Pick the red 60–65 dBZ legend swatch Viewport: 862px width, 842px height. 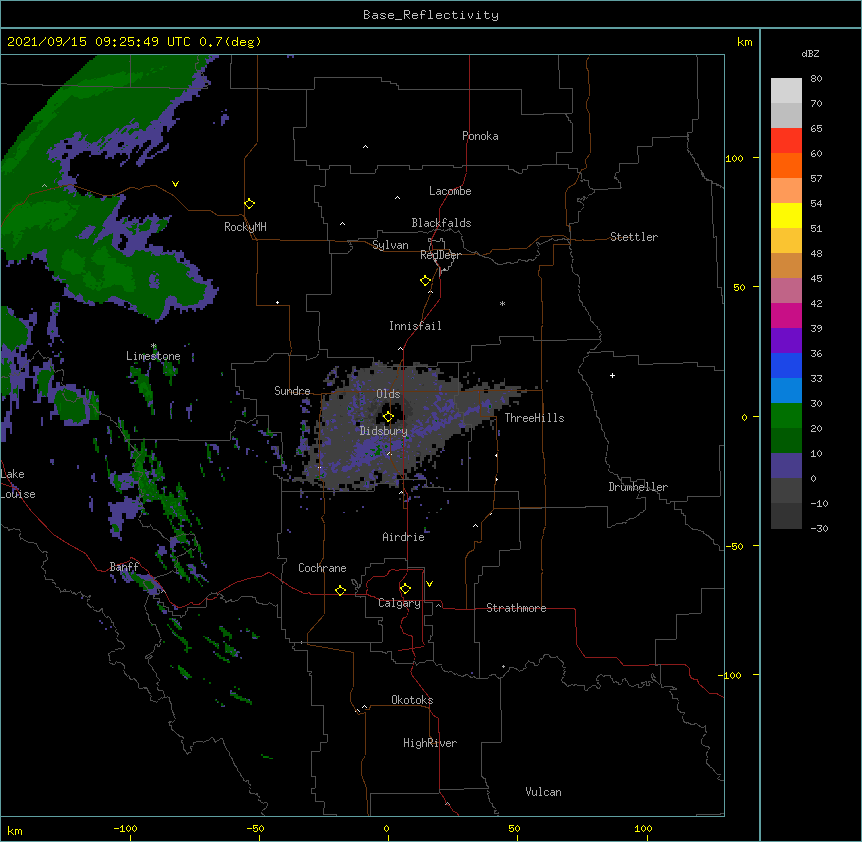point(786,141)
